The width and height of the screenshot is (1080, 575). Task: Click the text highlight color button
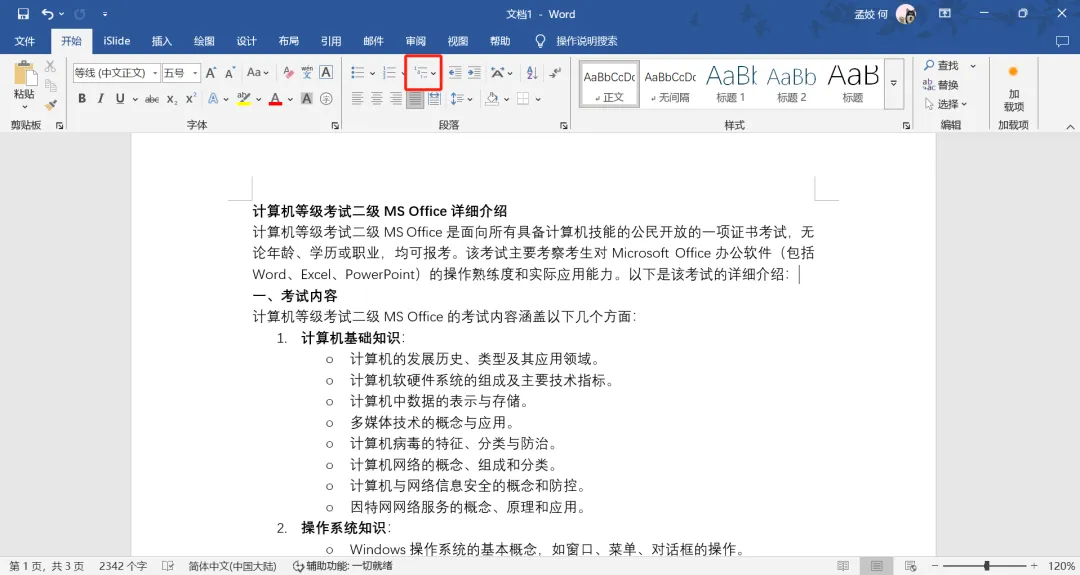(244, 99)
